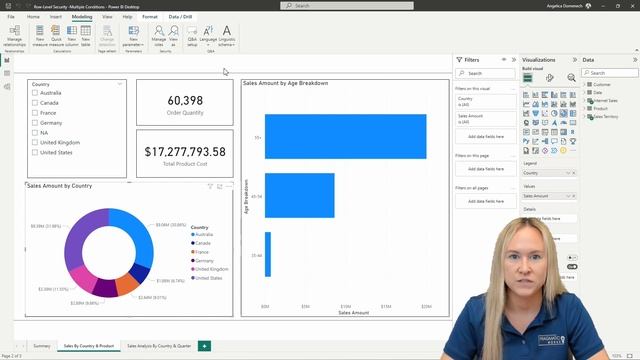
Task: Select the pie chart visual icon
Action: tap(554, 113)
